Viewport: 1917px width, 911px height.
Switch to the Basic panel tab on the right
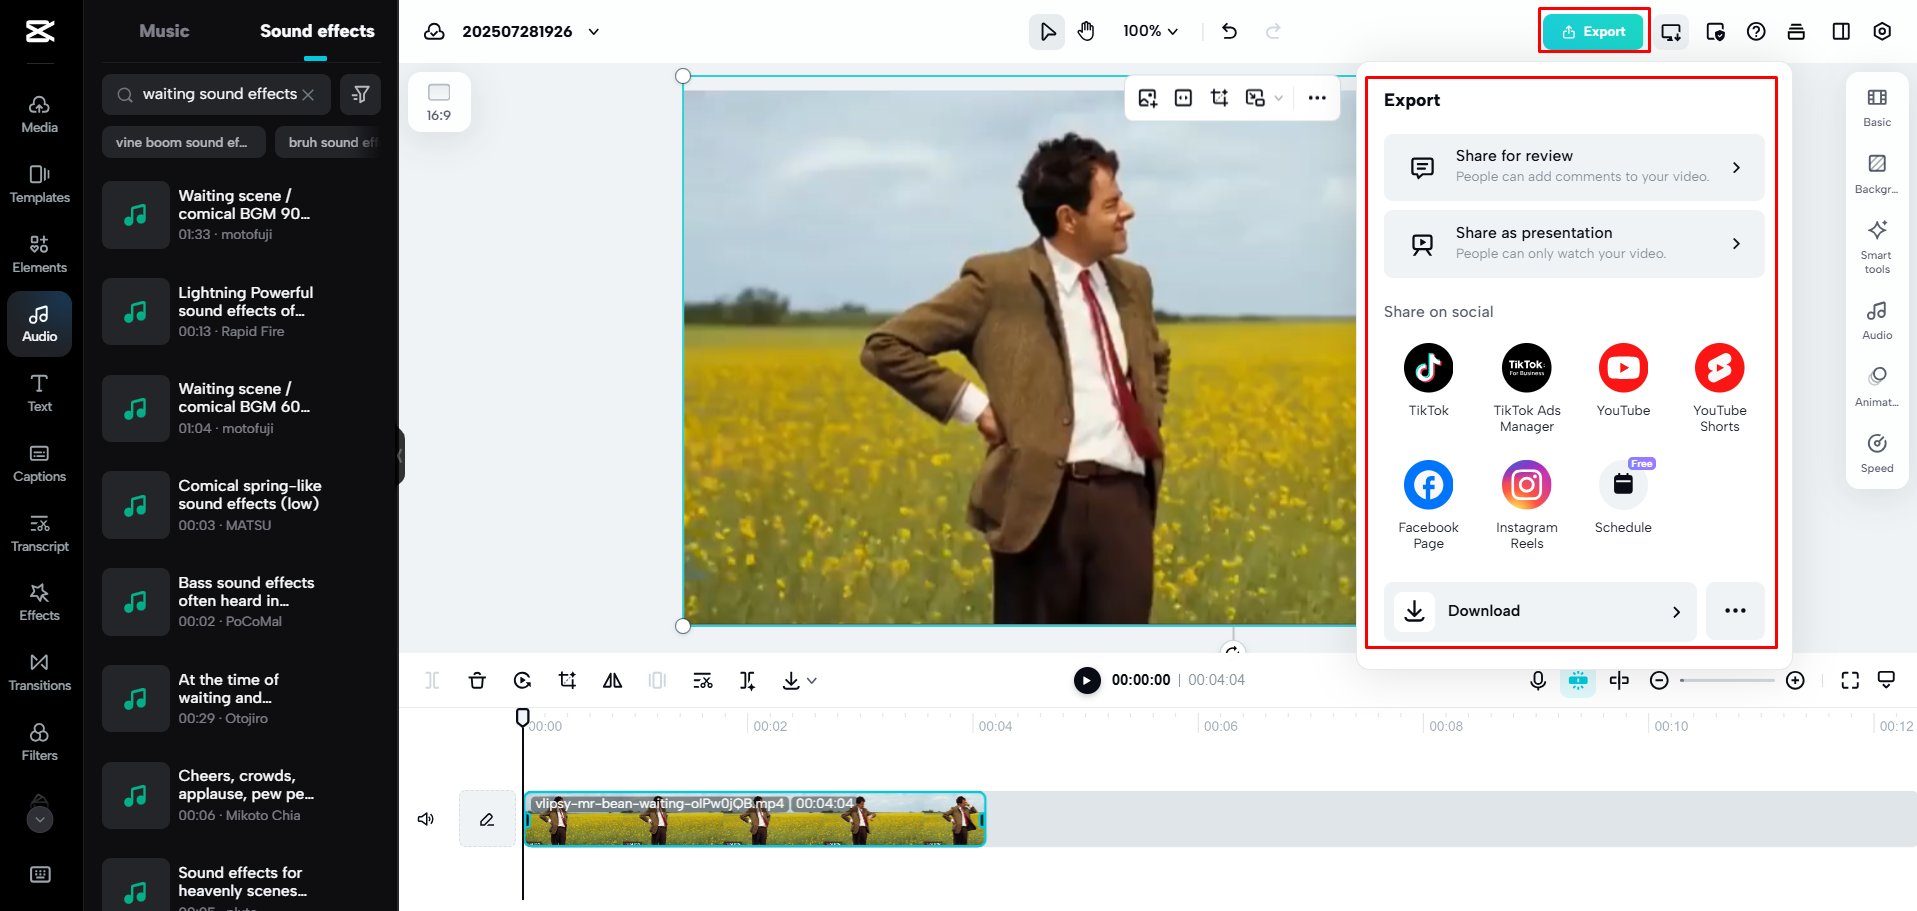[x=1876, y=107]
